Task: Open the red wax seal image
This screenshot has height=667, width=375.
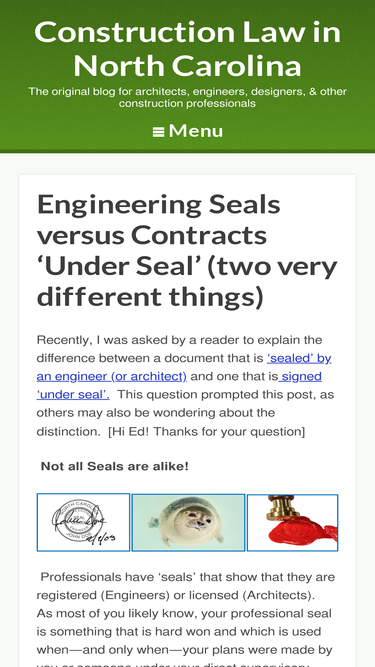Action: click(293, 522)
